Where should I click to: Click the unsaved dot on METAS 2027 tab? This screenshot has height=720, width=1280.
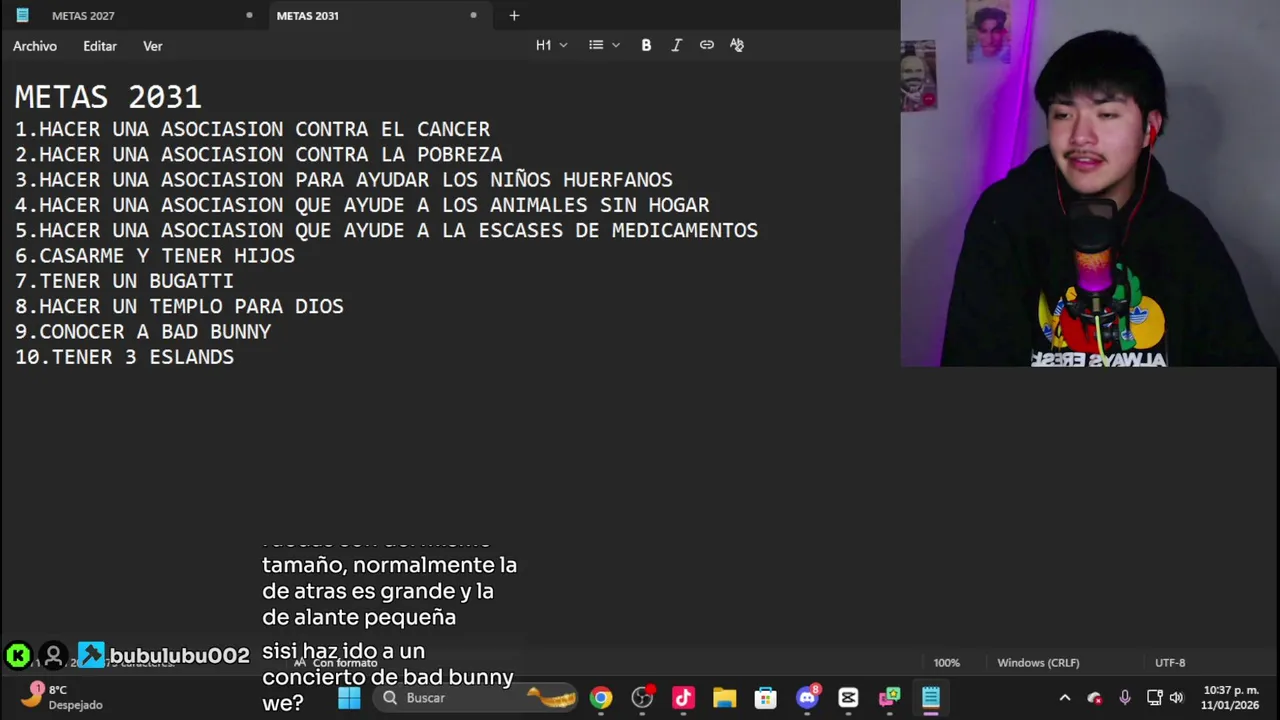249,16
